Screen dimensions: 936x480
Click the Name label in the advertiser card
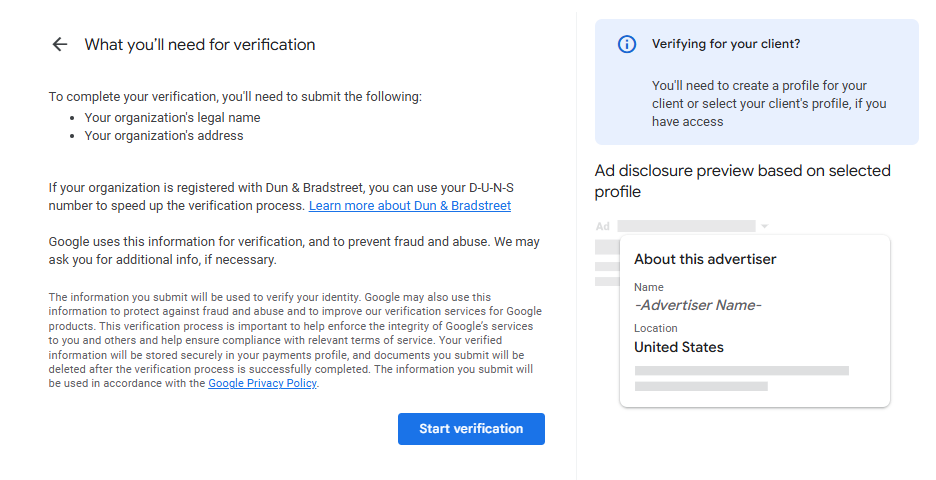(648, 287)
